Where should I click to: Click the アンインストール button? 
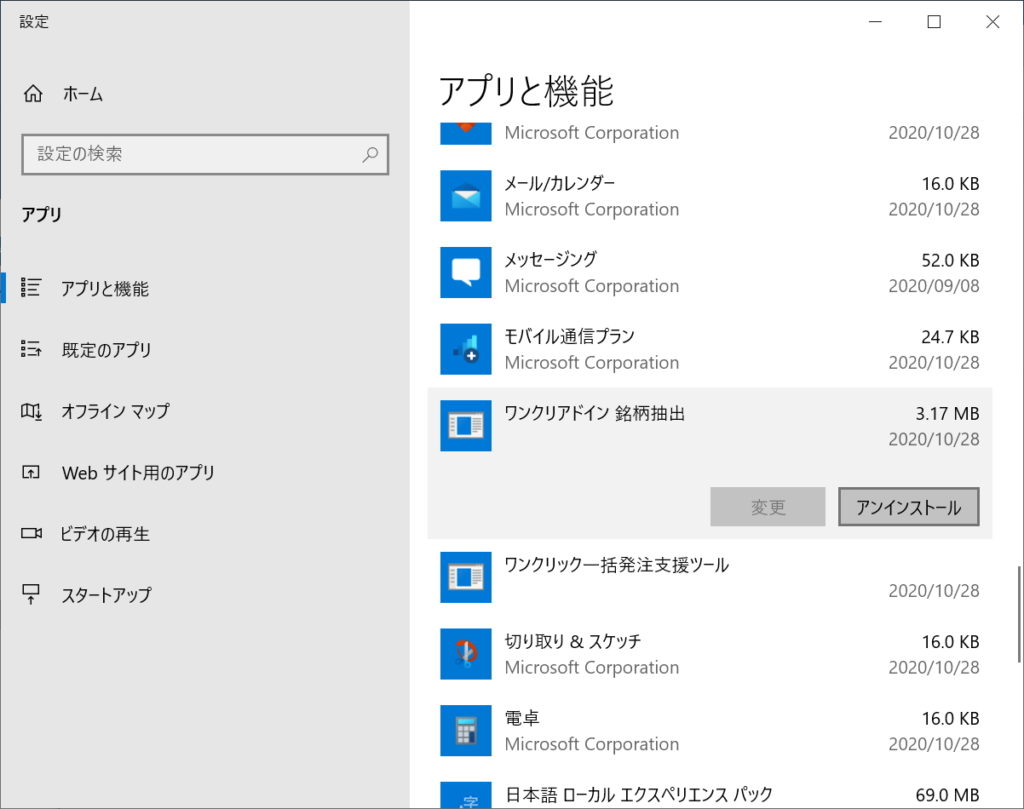[908, 507]
